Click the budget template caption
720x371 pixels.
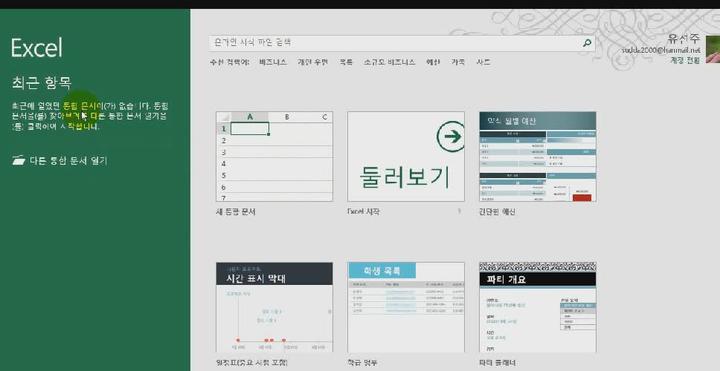click(x=497, y=212)
